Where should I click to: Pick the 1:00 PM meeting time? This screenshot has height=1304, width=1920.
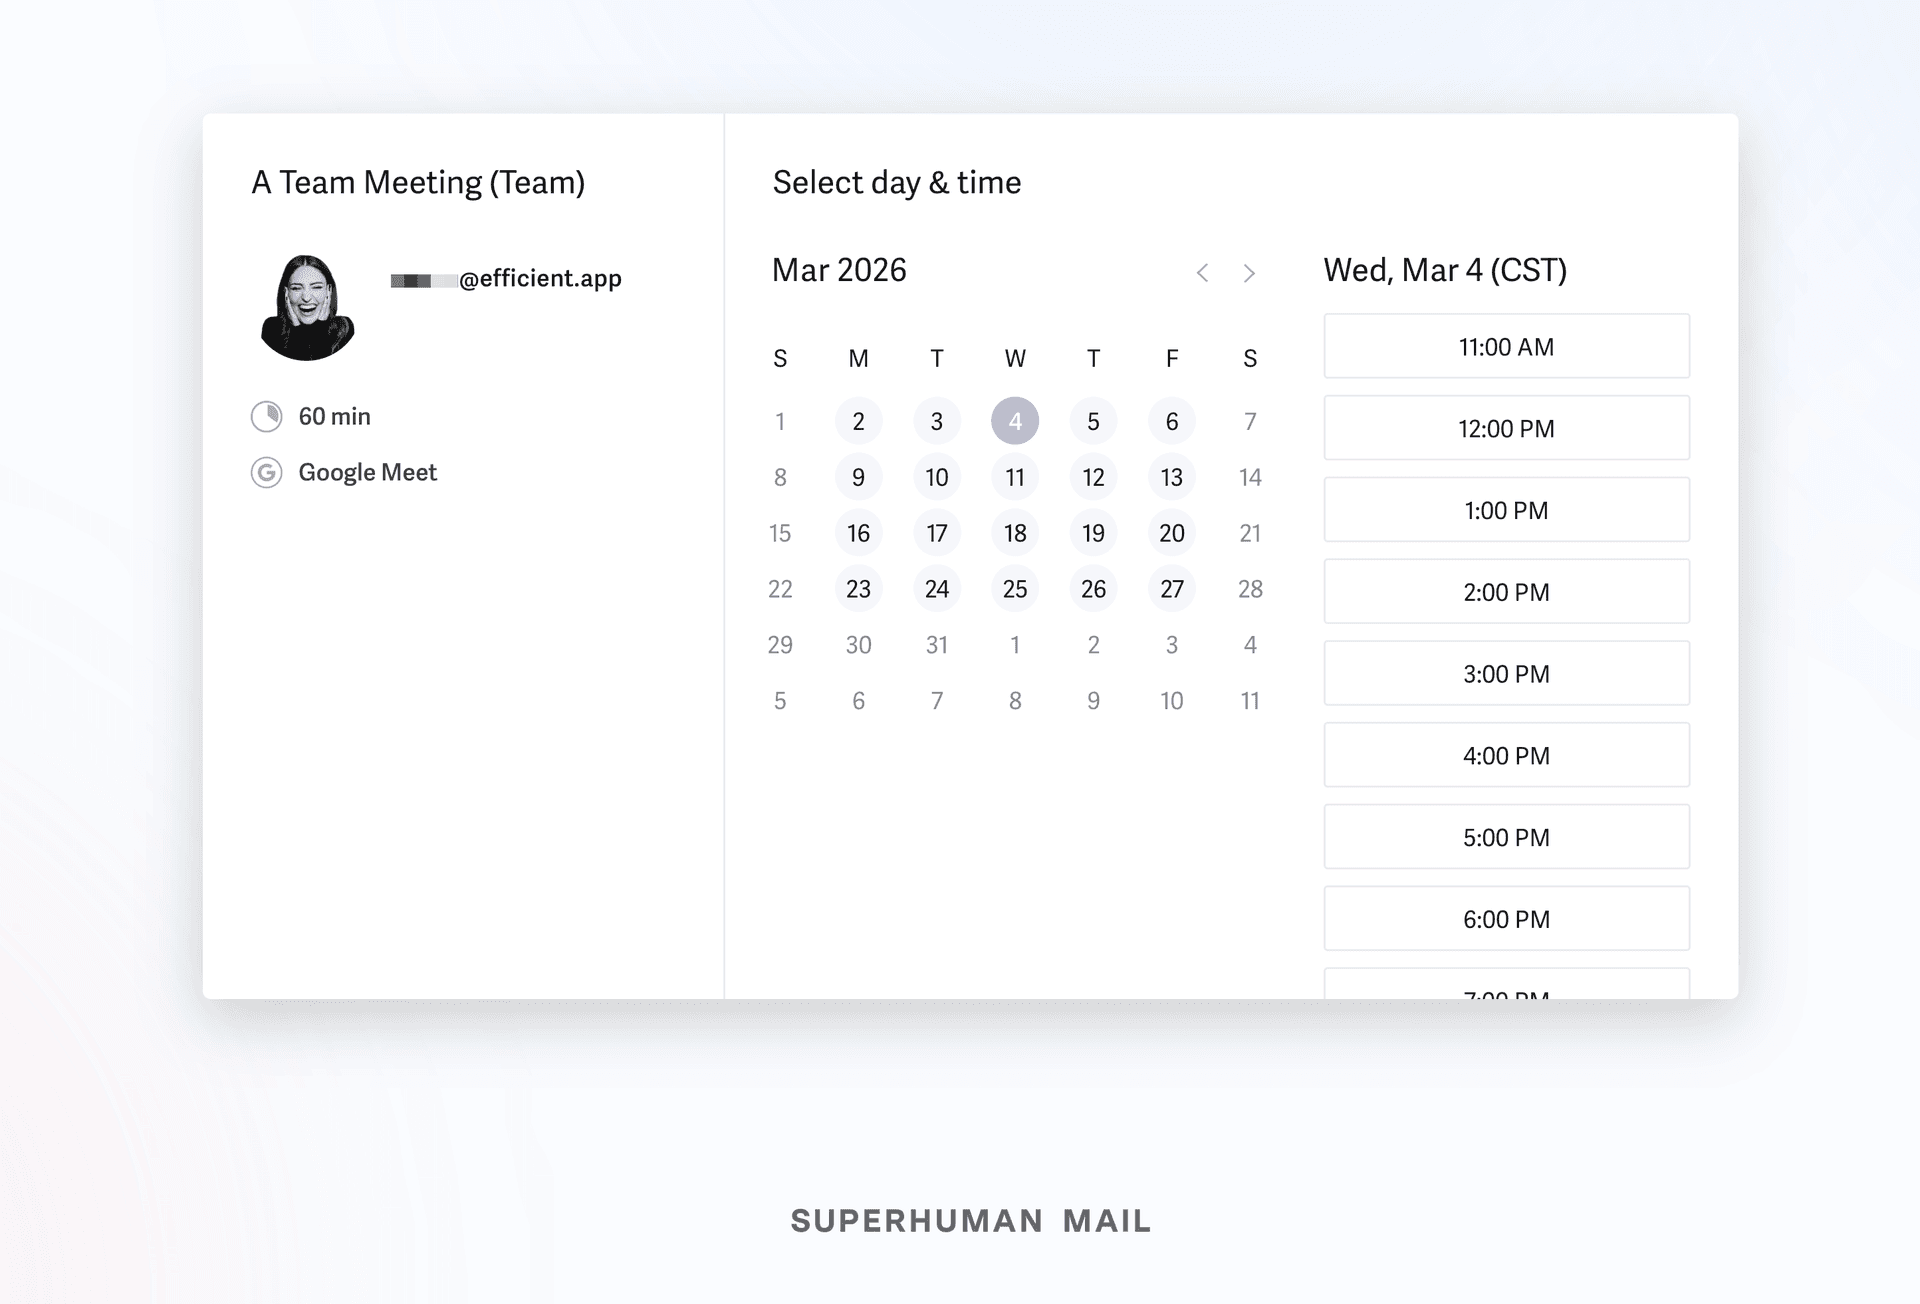(1506, 510)
